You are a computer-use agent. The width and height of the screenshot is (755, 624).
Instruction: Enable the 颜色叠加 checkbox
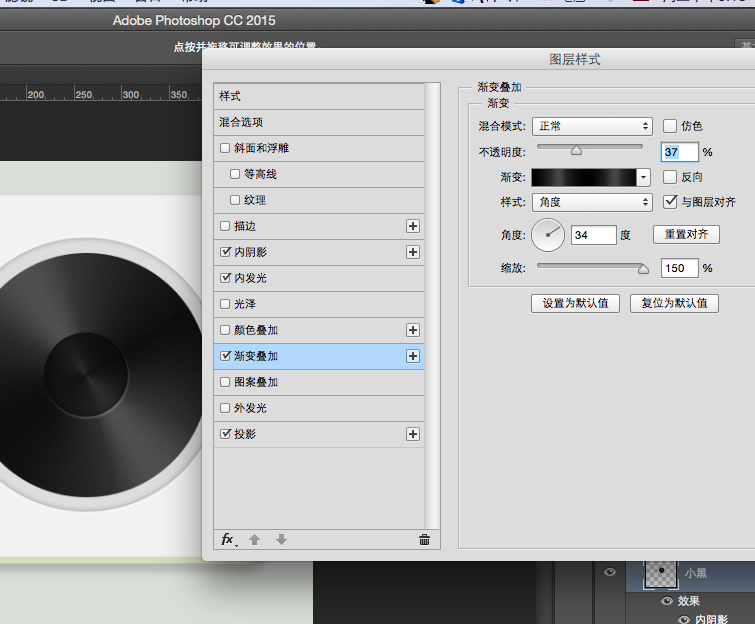[x=225, y=330]
